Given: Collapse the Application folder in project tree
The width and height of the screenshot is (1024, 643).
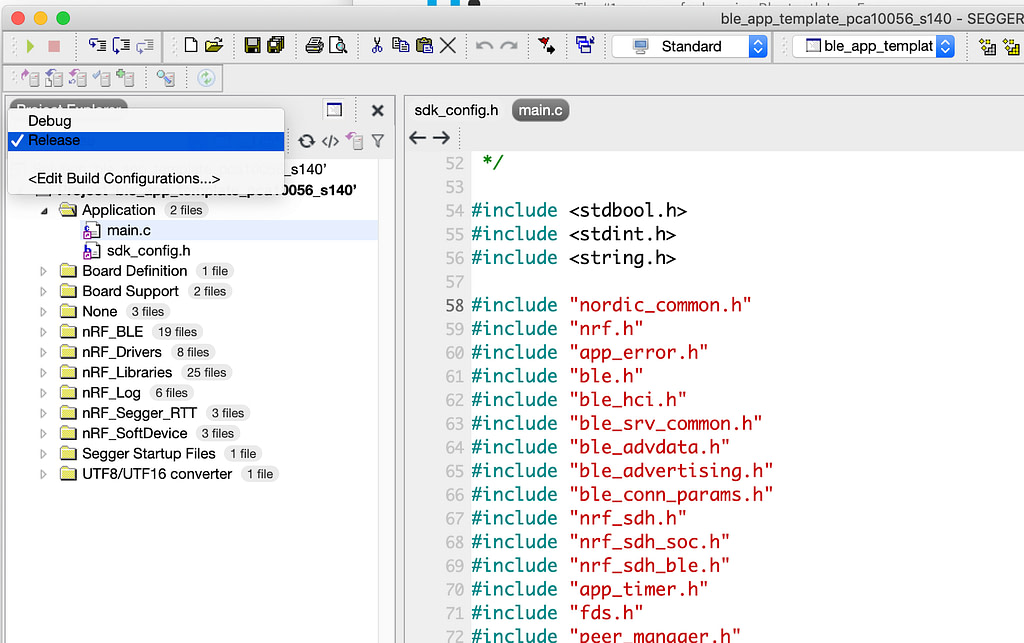Looking at the screenshot, I should (43, 211).
